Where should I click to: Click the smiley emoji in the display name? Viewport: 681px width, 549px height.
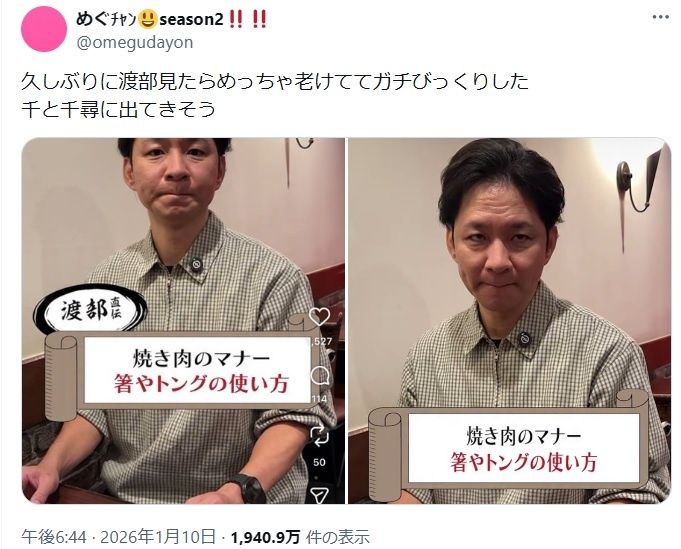tap(147, 19)
